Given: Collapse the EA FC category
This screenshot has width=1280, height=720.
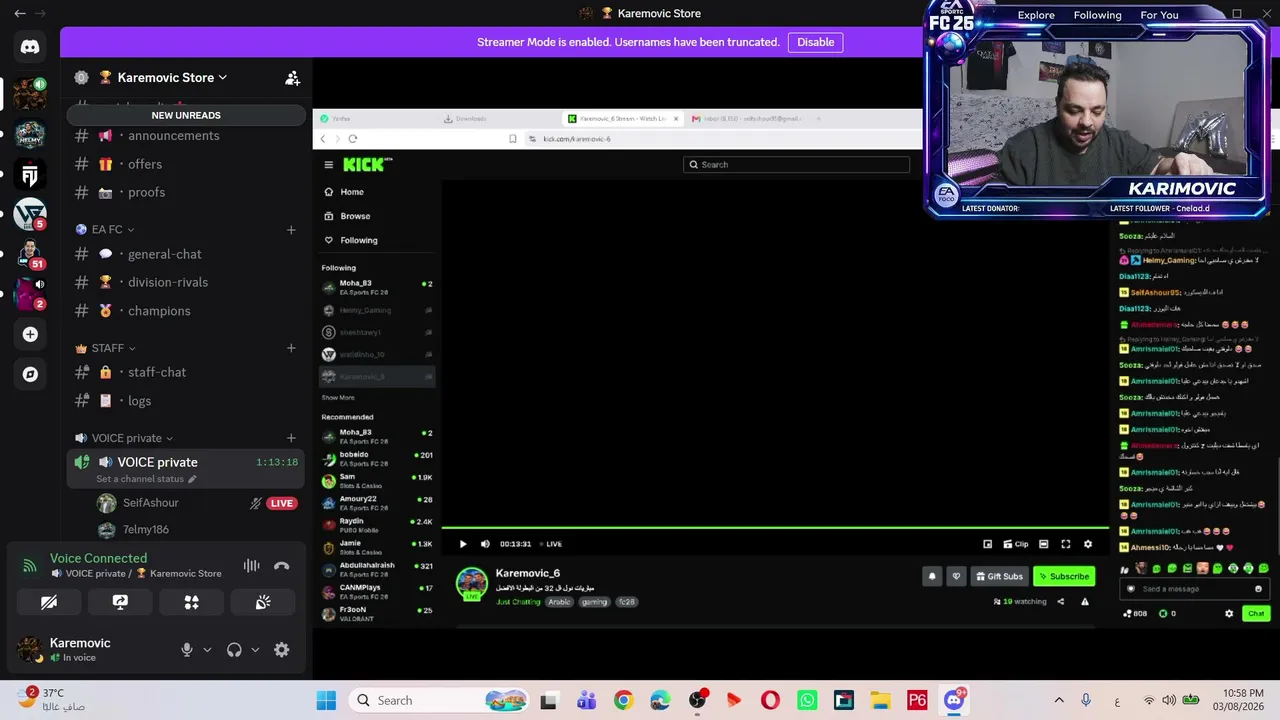Looking at the screenshot, I should [x=112, y=230].
